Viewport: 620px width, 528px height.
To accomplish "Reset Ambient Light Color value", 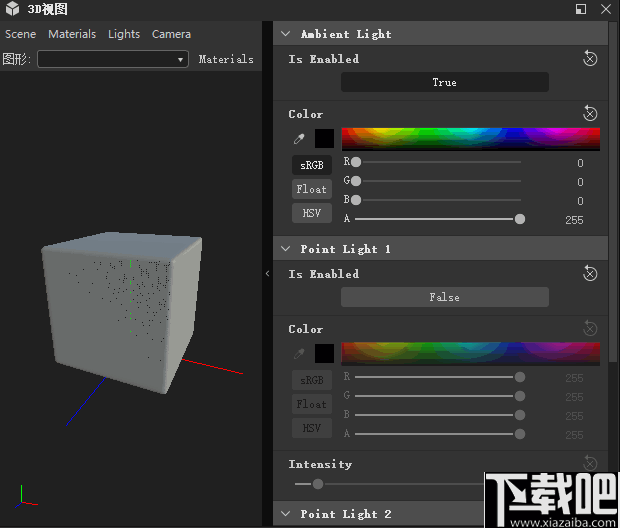I will tap(590, 114).
